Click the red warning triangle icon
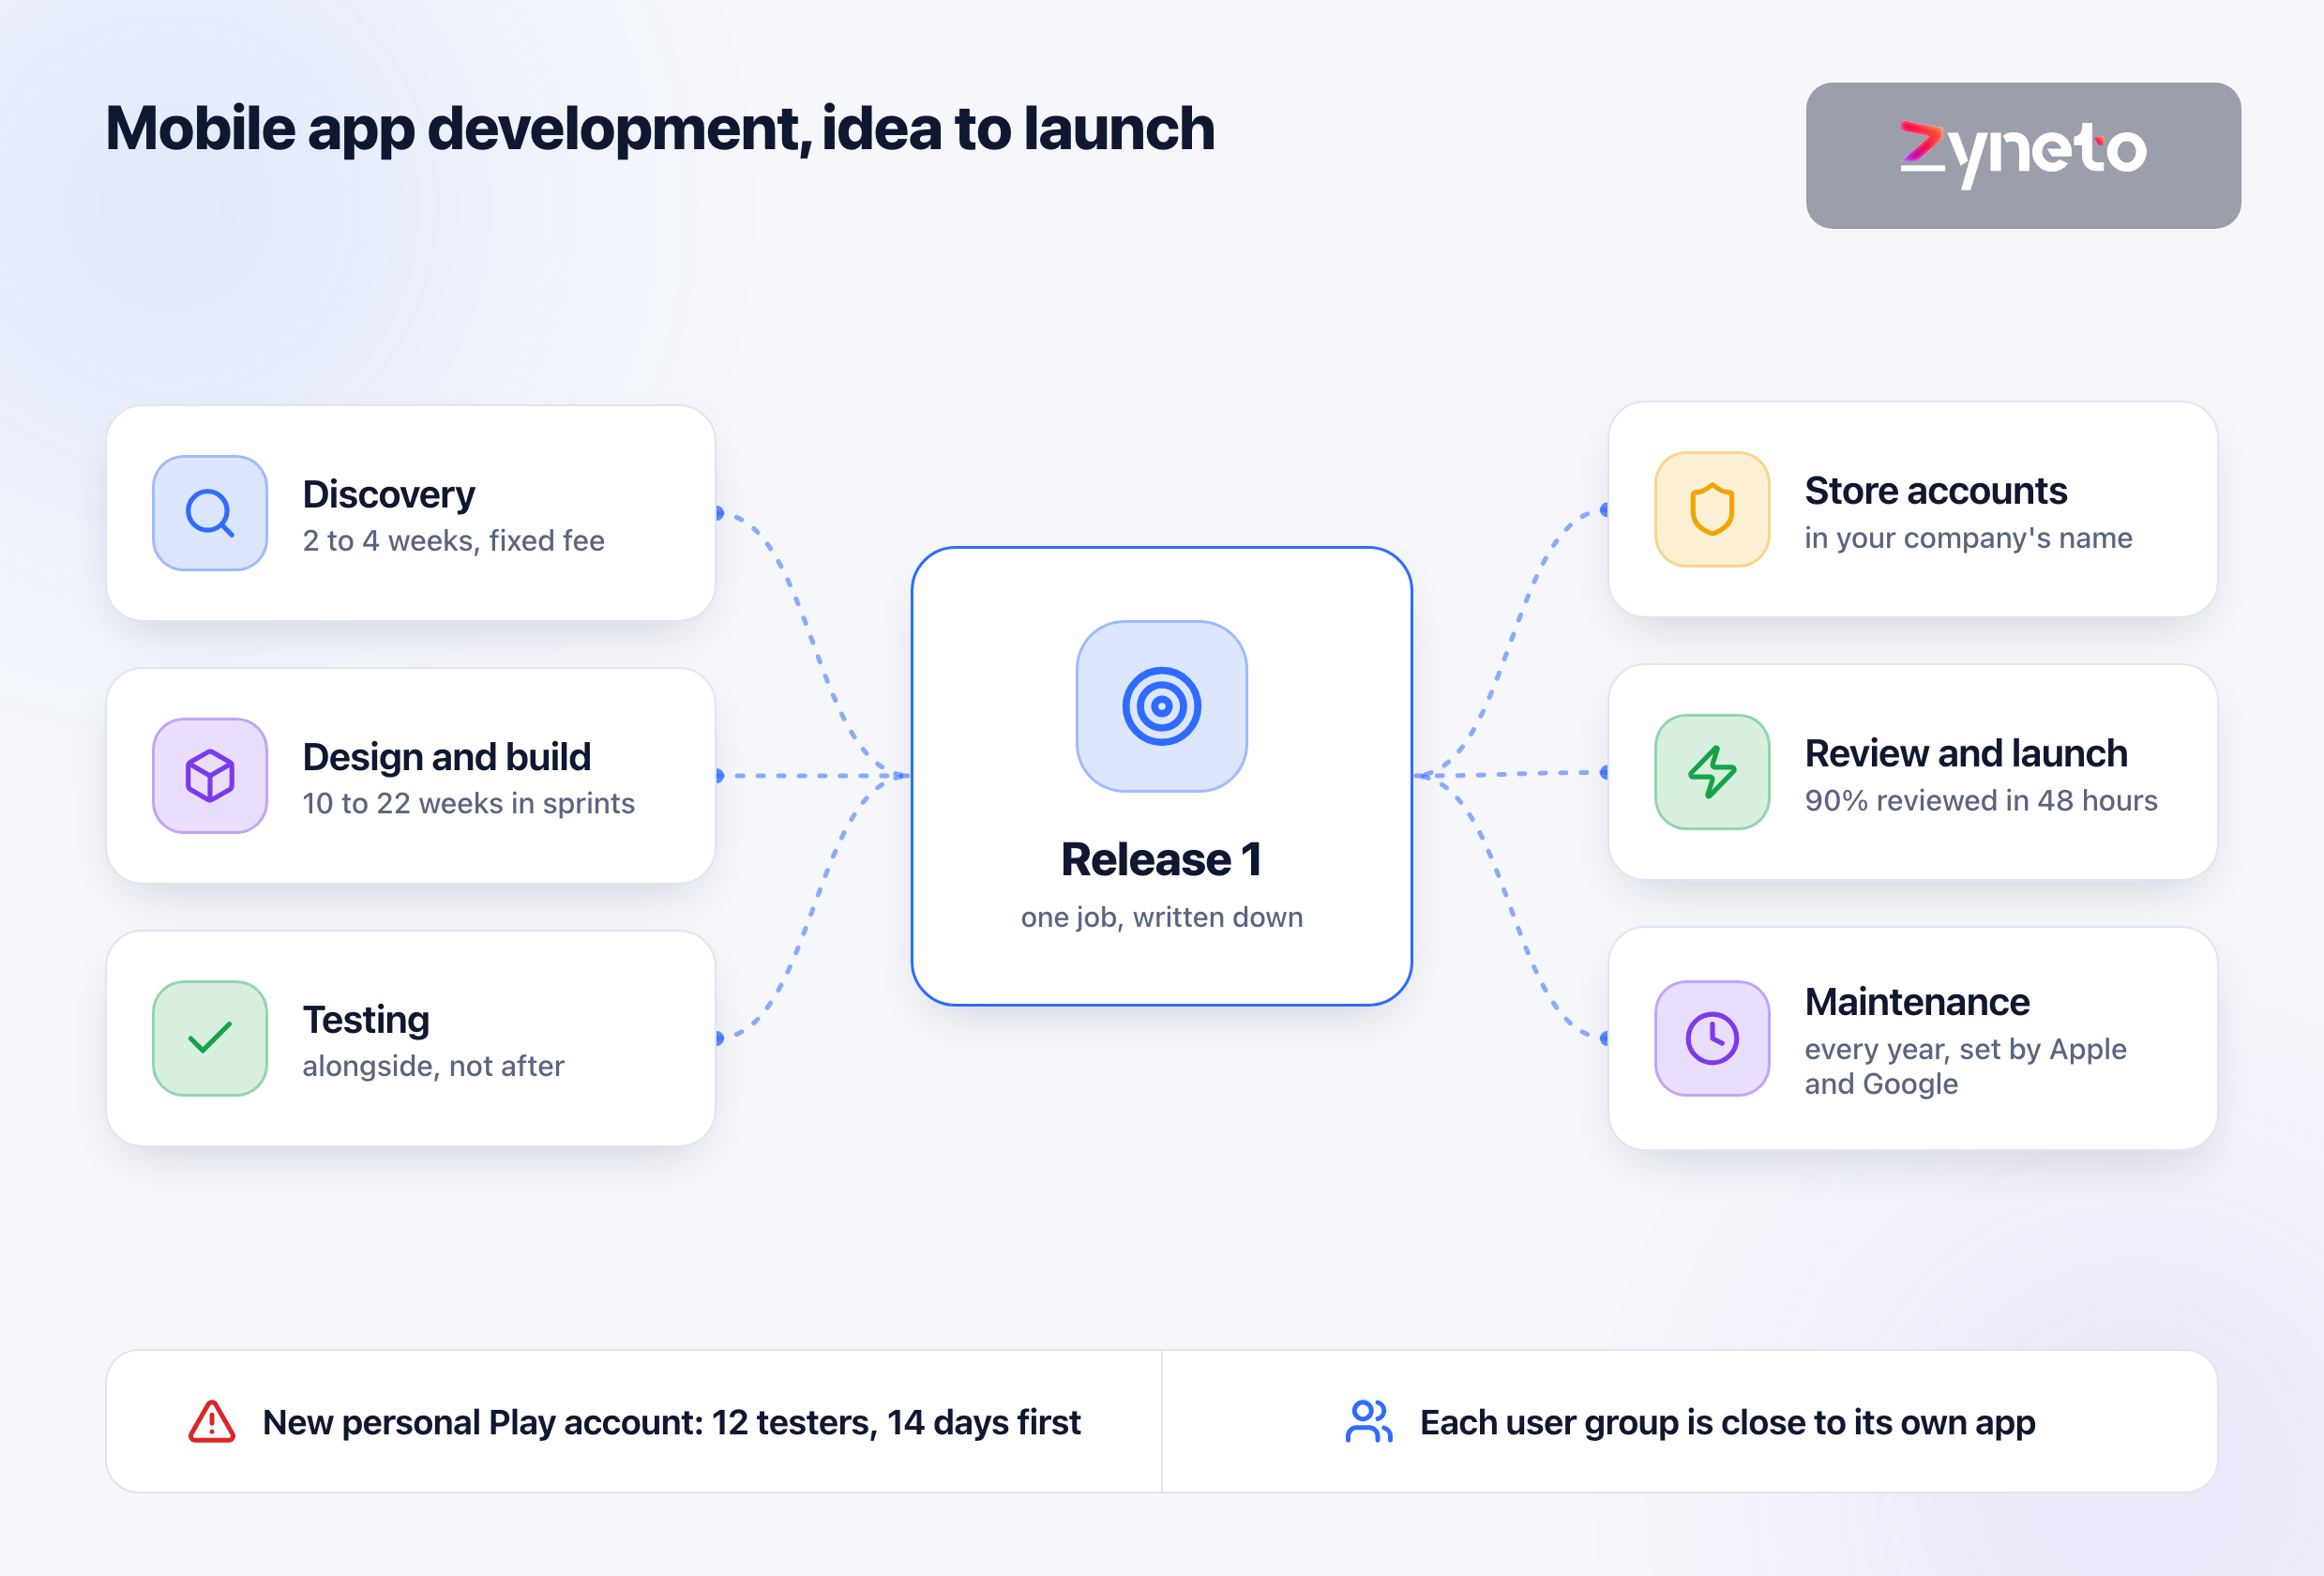 (x=212, y=1421)
